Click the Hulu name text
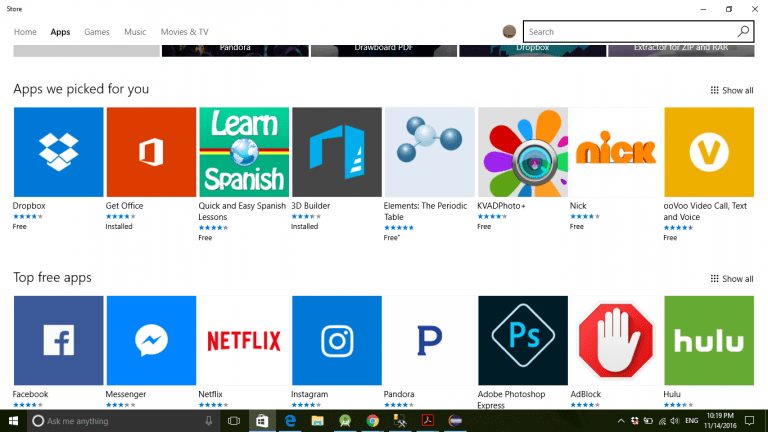This screenshot has width=768, height=432. [672, 394]
